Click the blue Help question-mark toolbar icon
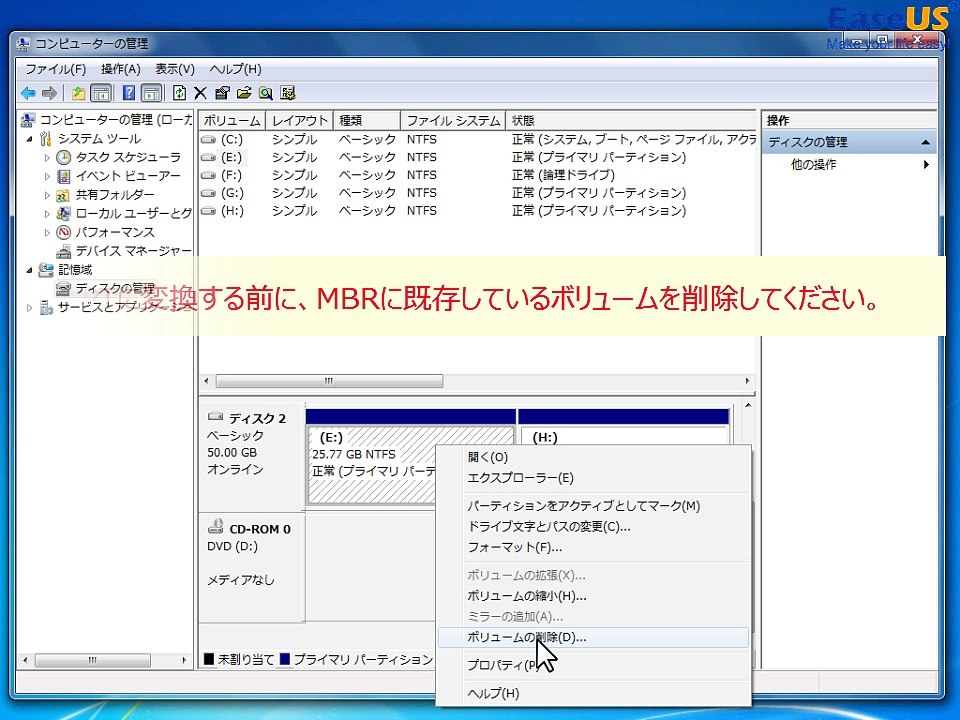This screenshot has width=960, height=720. tap(129, 93)
